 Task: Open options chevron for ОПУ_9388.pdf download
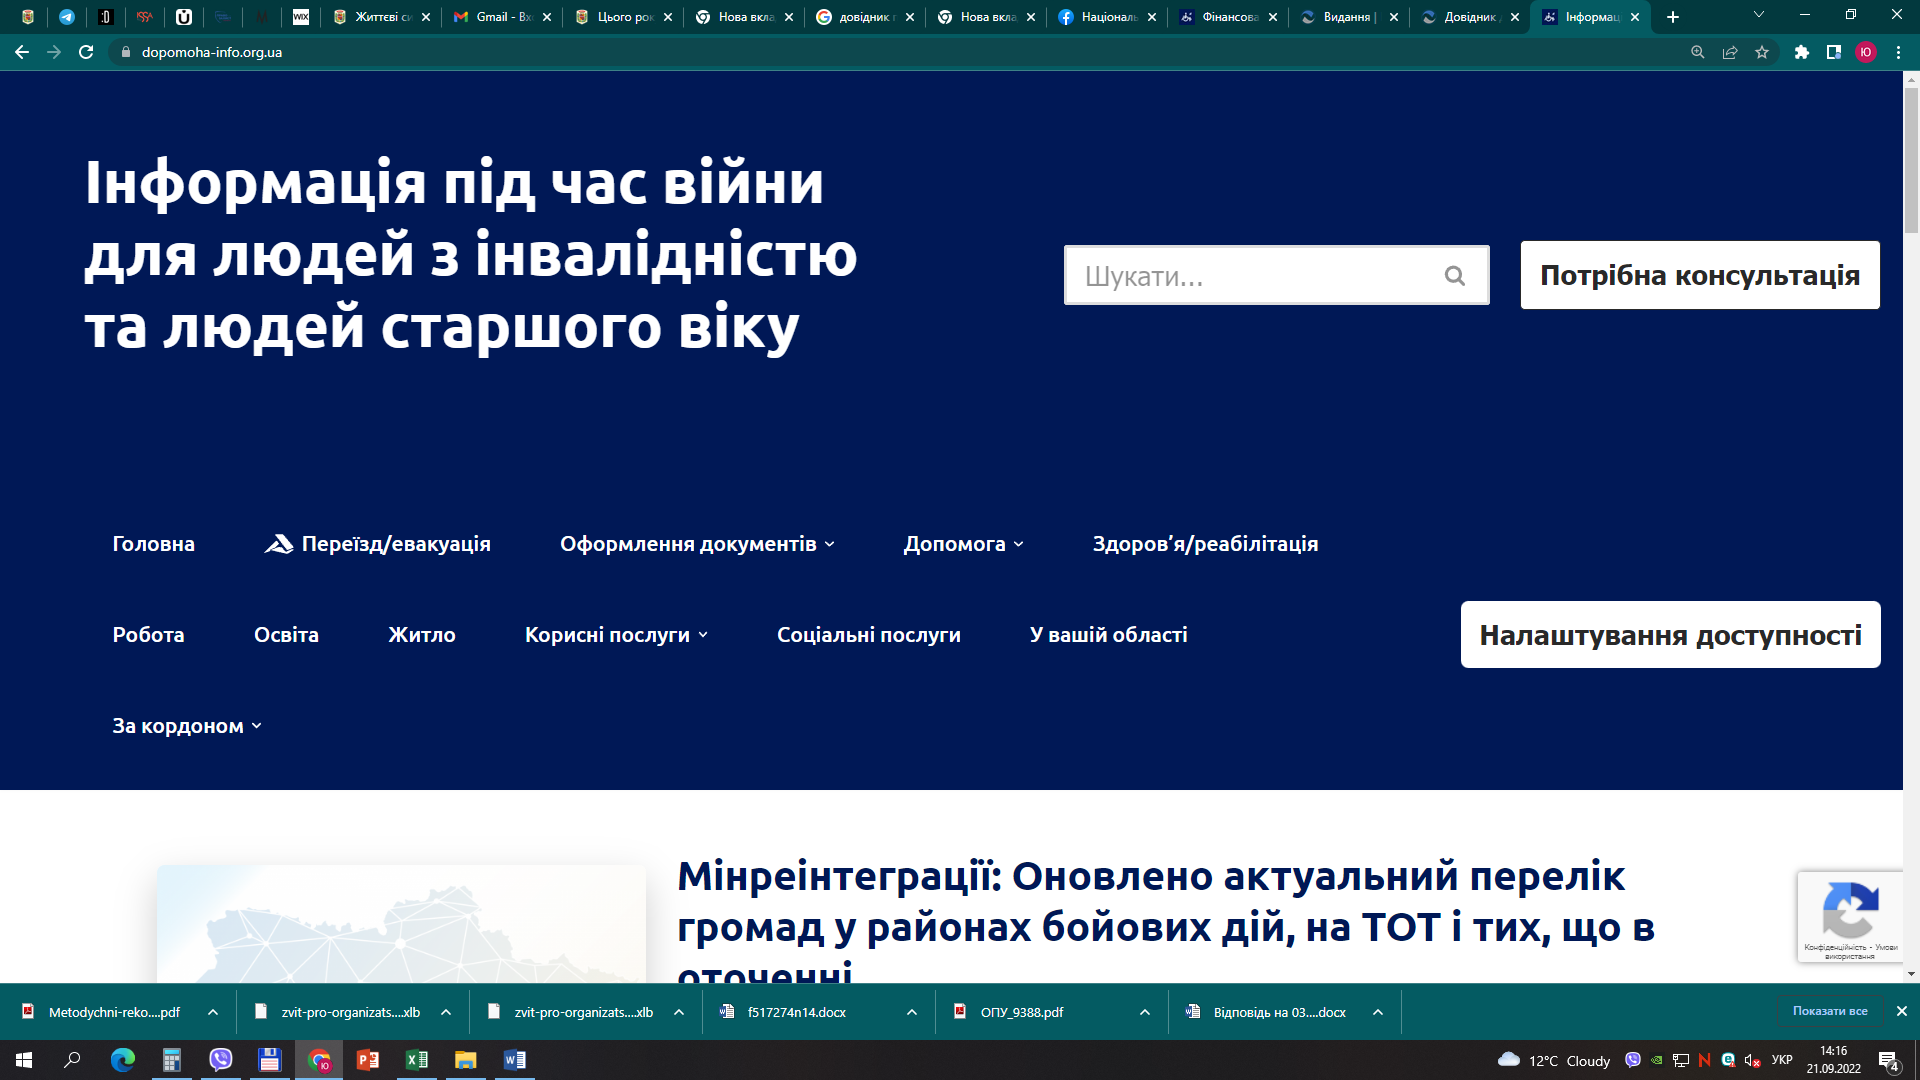[x=1144, y=1012]
